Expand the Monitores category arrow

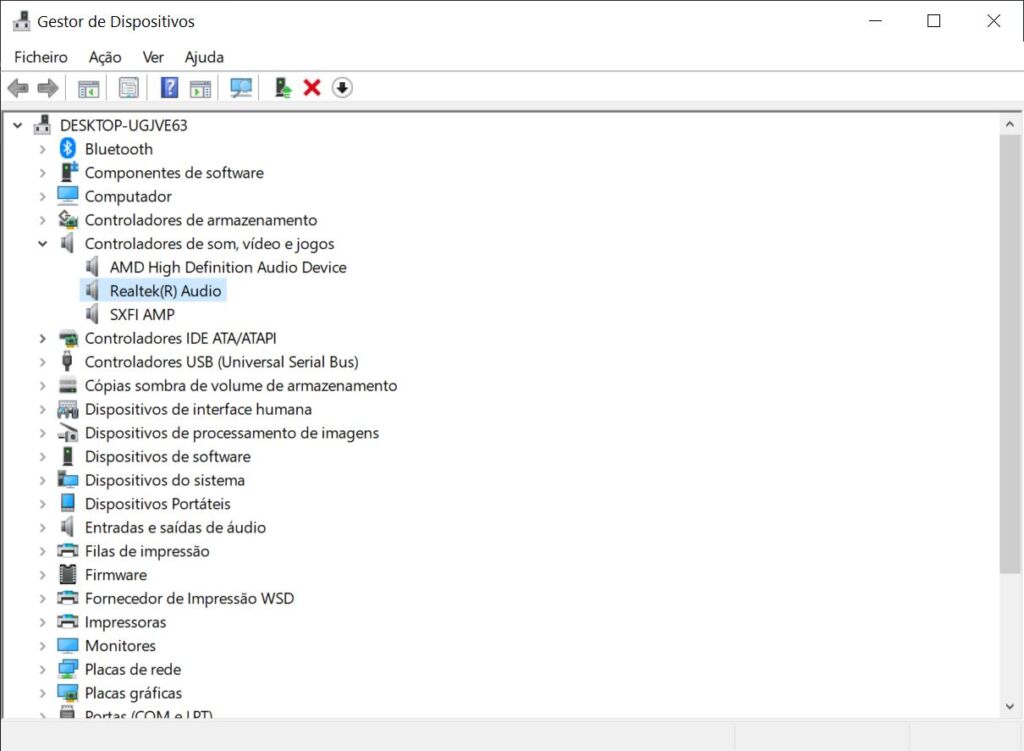pyautogui.click(x=42, y=646)
